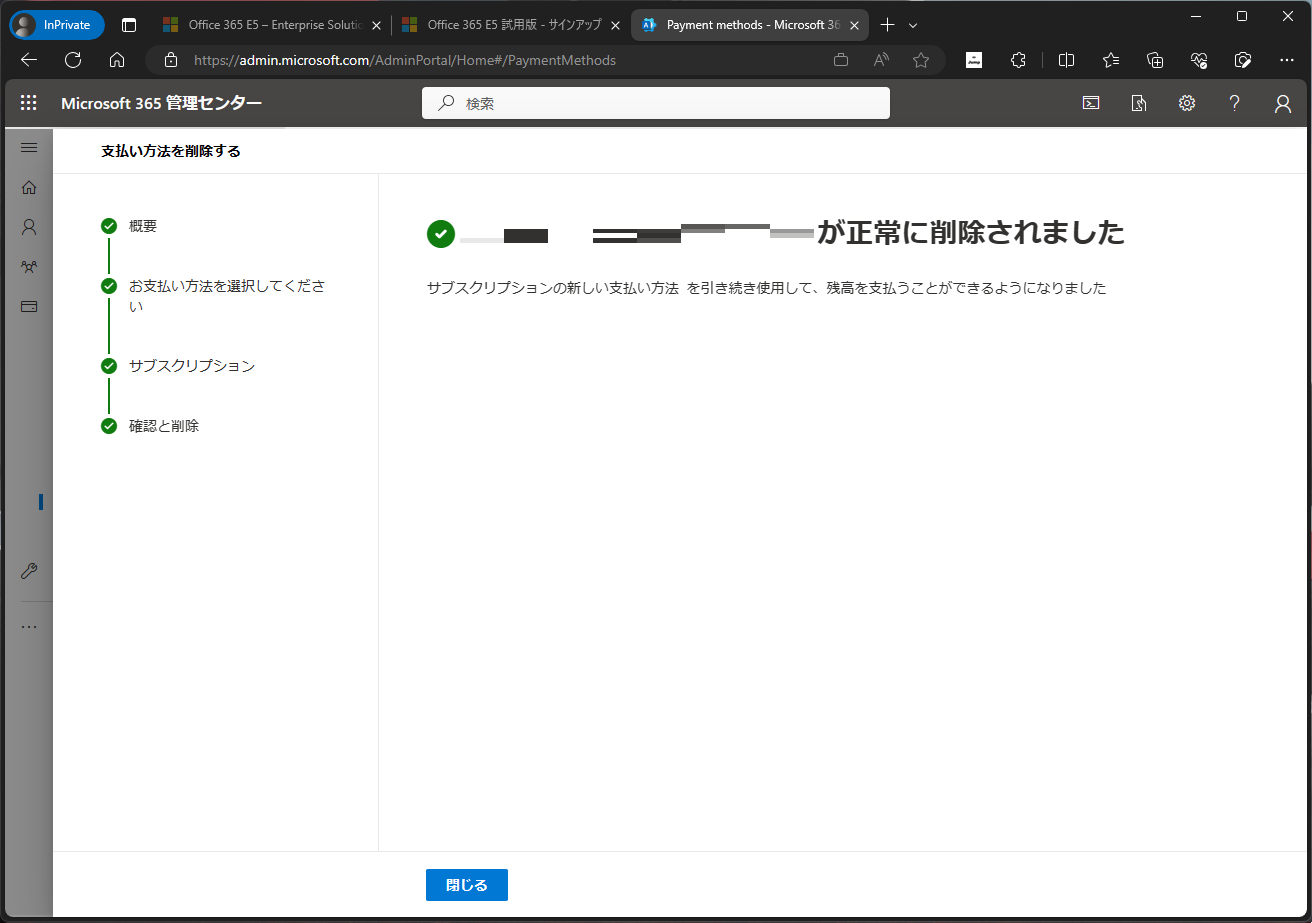Start Read aloud from address bar

[x=881, y=60]
